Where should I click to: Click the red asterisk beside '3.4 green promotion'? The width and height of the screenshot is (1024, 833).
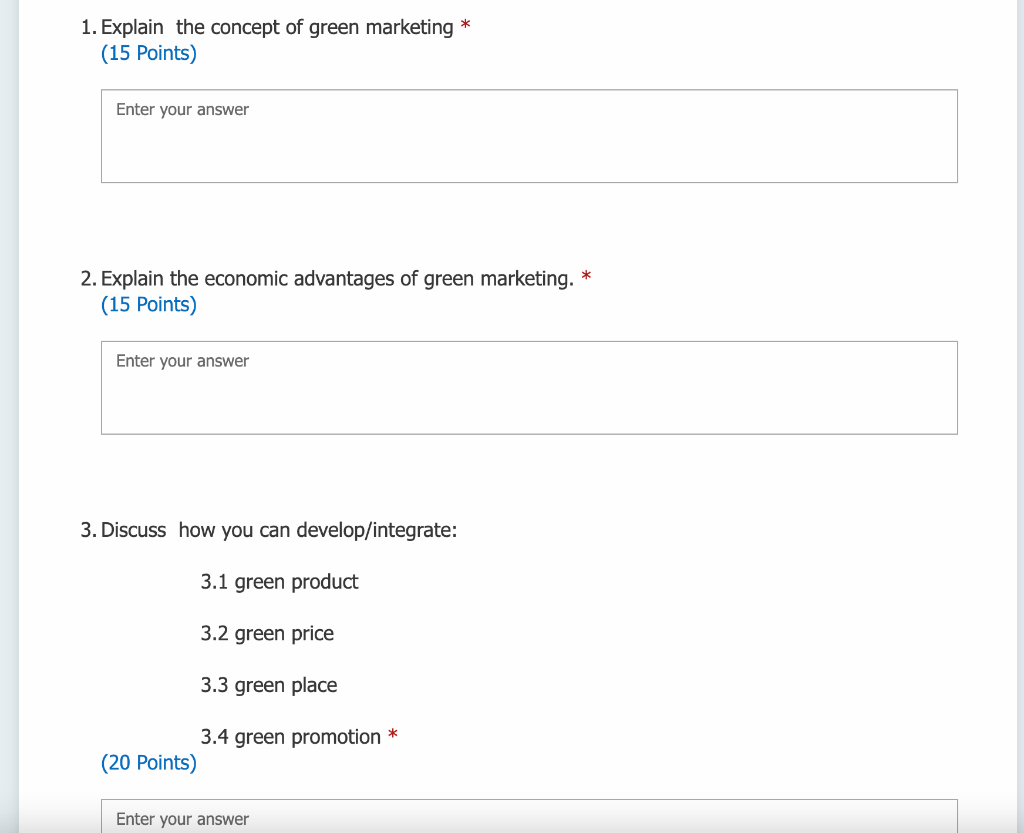[391, 734]
